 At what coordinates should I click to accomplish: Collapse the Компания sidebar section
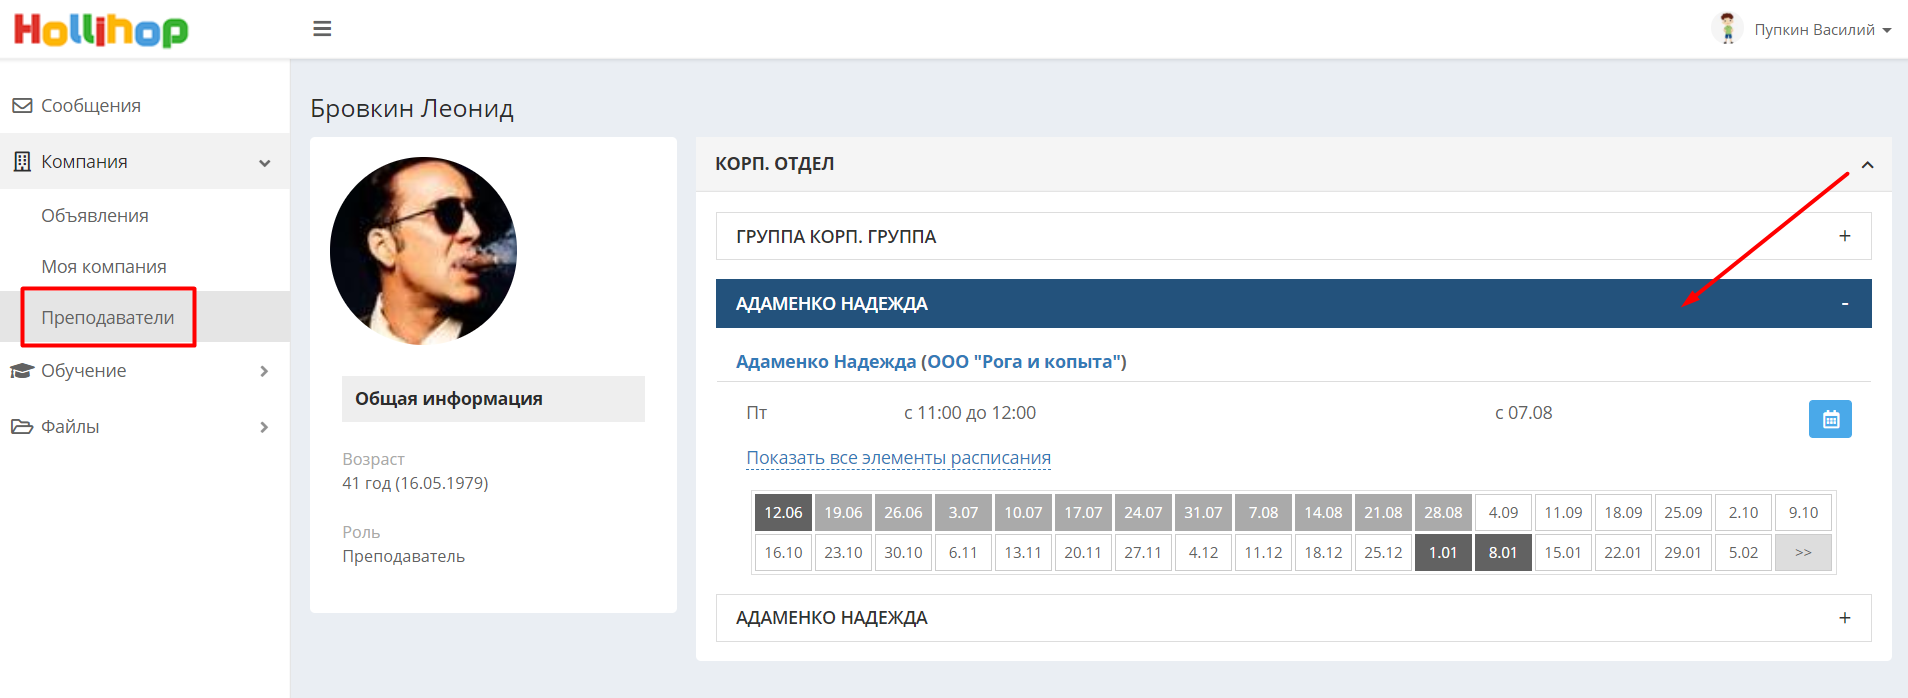(x=145, y=161)
